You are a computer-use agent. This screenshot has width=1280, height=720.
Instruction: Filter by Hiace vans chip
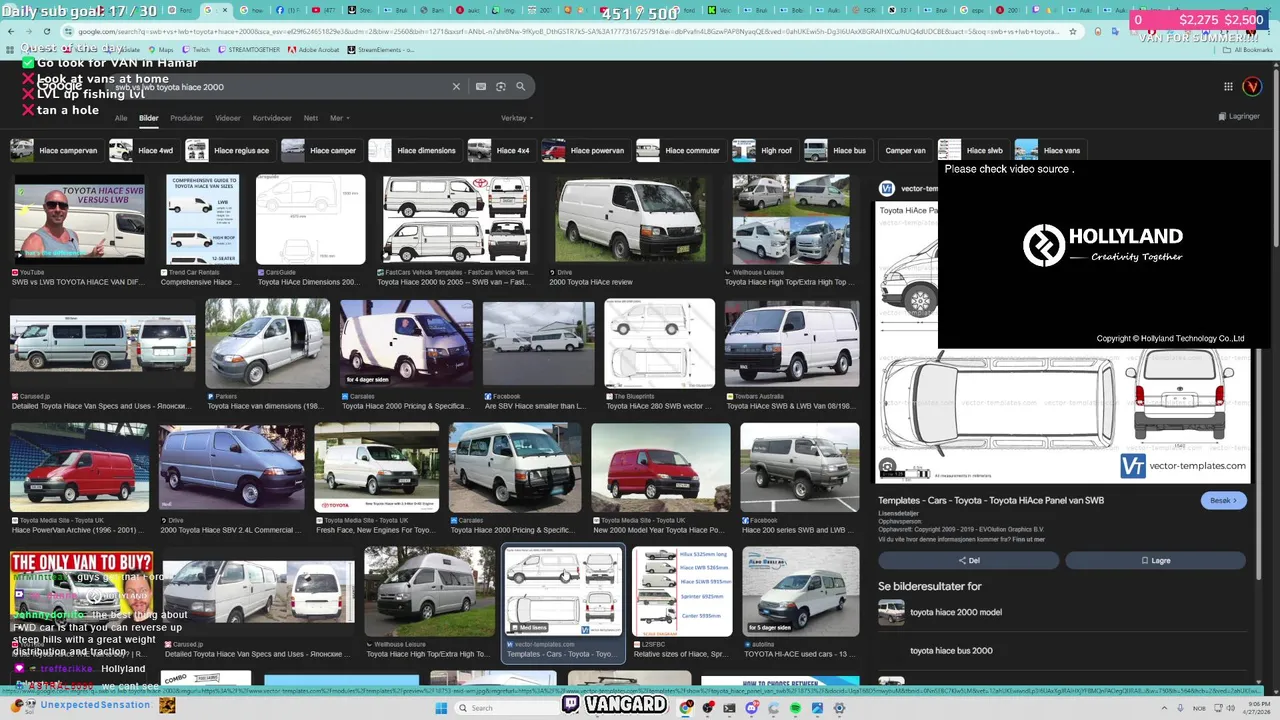click(x=1049, y=151)
